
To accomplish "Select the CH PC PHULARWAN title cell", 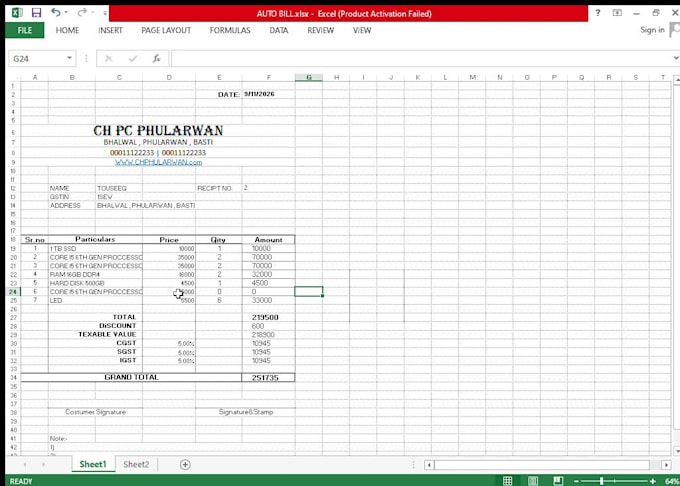I will coord(158,130).
